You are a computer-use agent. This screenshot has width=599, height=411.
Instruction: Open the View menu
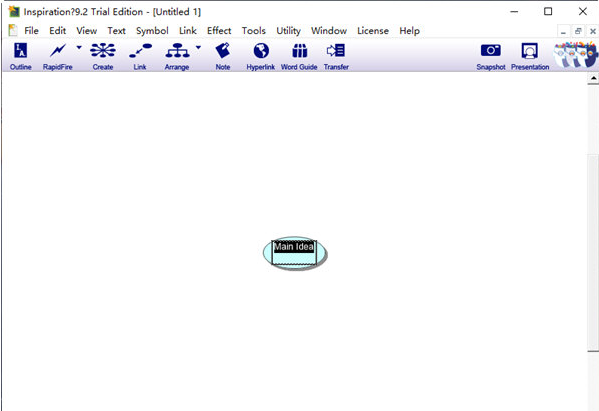pos(87,31)
